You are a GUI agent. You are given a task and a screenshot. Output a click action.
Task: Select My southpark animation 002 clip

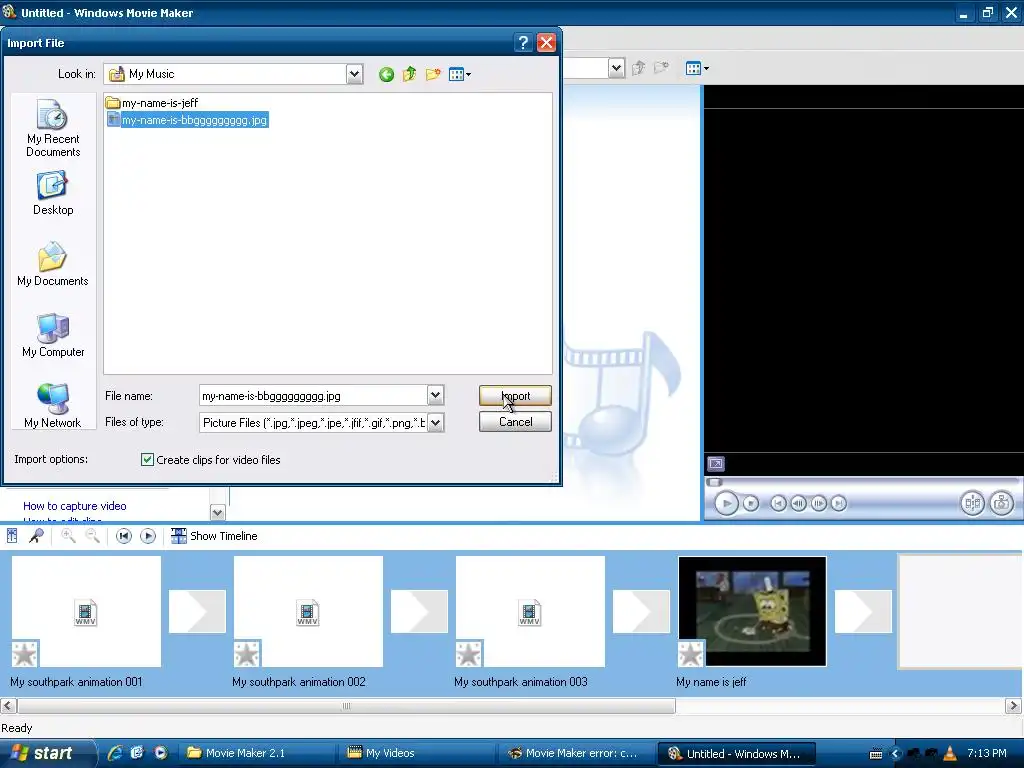point(308,611)
